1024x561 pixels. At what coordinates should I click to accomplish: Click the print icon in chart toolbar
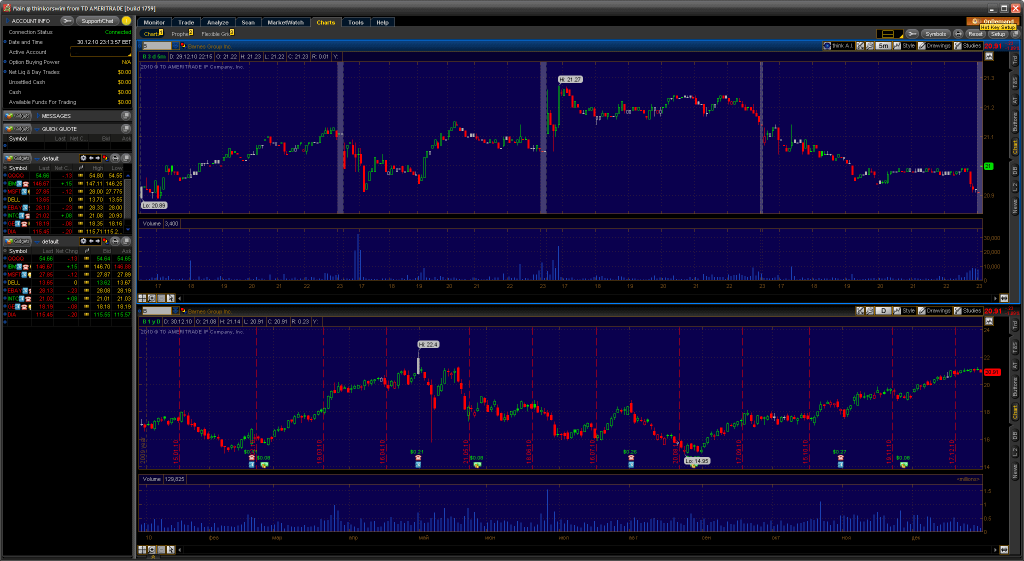pos(957,34)
